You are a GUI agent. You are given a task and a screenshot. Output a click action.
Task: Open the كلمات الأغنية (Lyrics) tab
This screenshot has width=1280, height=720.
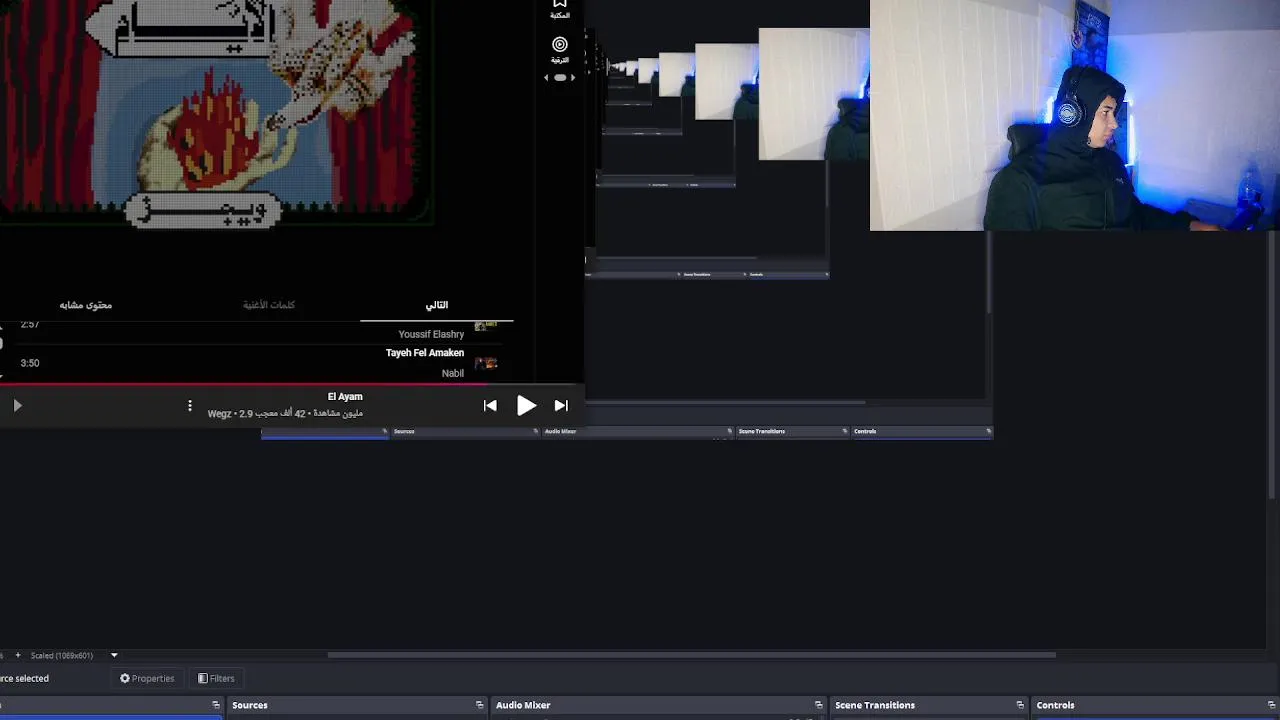[269, 305]
